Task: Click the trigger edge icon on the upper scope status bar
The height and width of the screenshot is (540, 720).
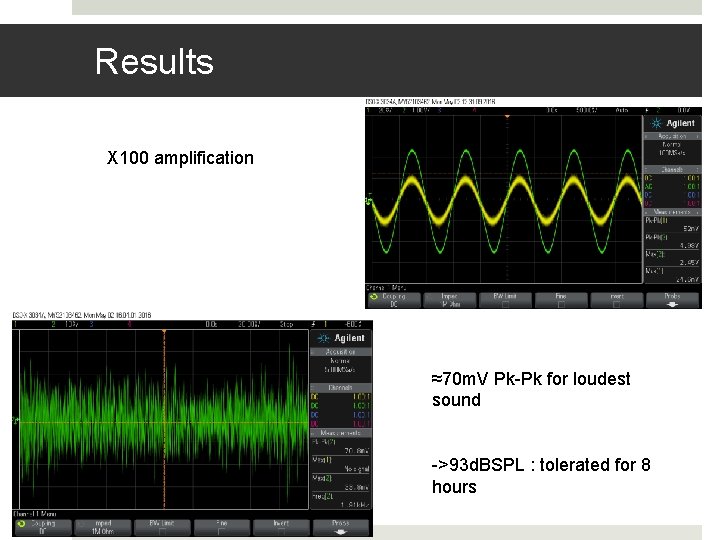Action: tap(647, 110)
